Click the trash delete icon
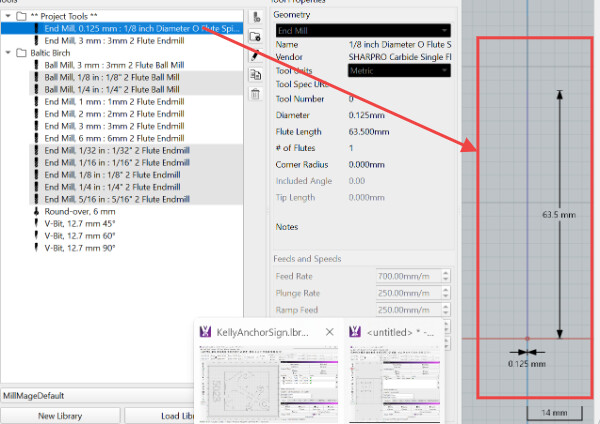This screenshot has width=600, height=424. [x=256, y=94]
